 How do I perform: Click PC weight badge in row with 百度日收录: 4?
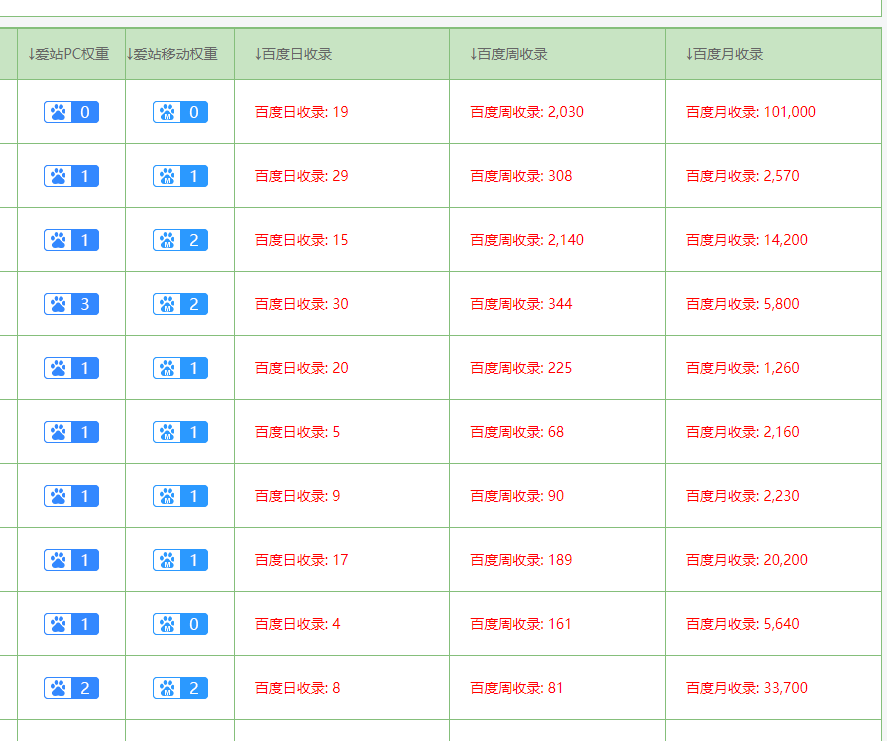(71, 624)
